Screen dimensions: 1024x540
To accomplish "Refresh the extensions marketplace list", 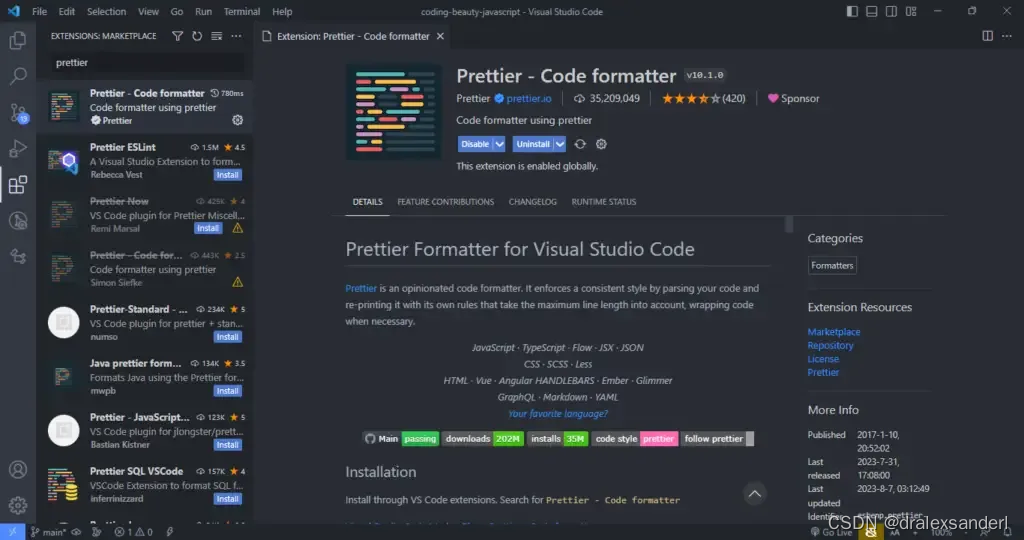I will coord(197,36).
